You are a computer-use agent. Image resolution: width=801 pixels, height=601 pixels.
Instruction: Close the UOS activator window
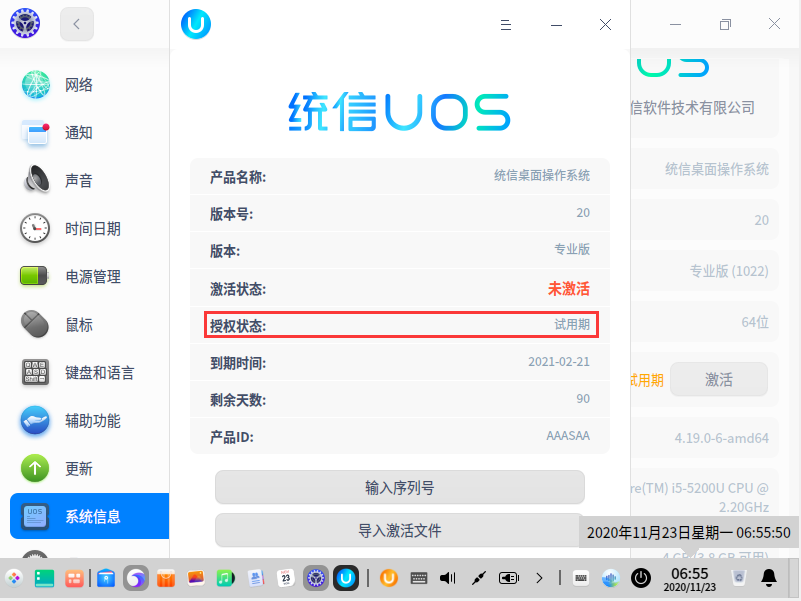tap(605, 25)
